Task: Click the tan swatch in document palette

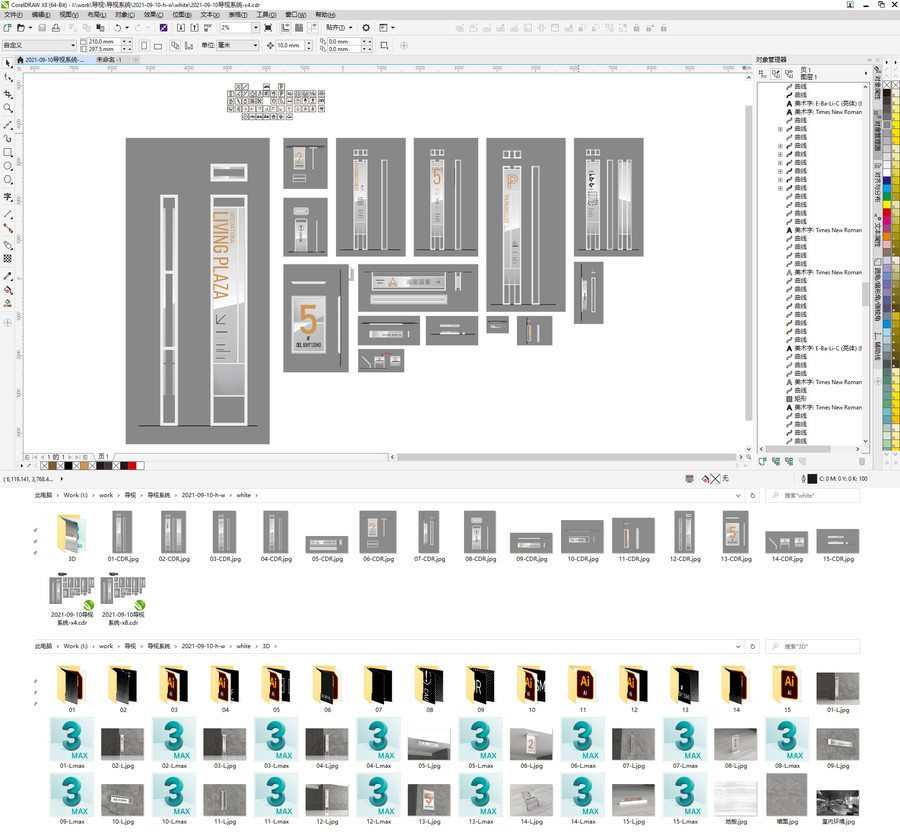Action: click(x=84, y=465)
